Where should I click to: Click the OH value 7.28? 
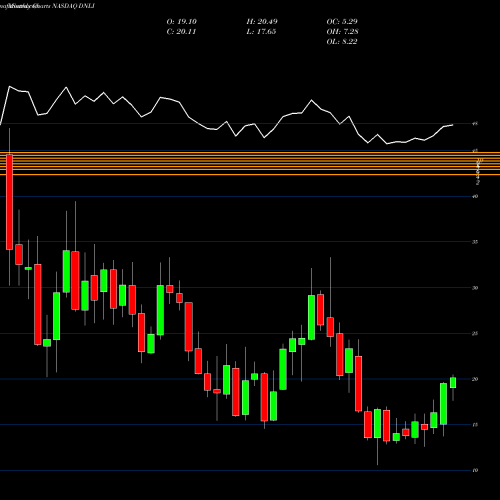(342, 32)
